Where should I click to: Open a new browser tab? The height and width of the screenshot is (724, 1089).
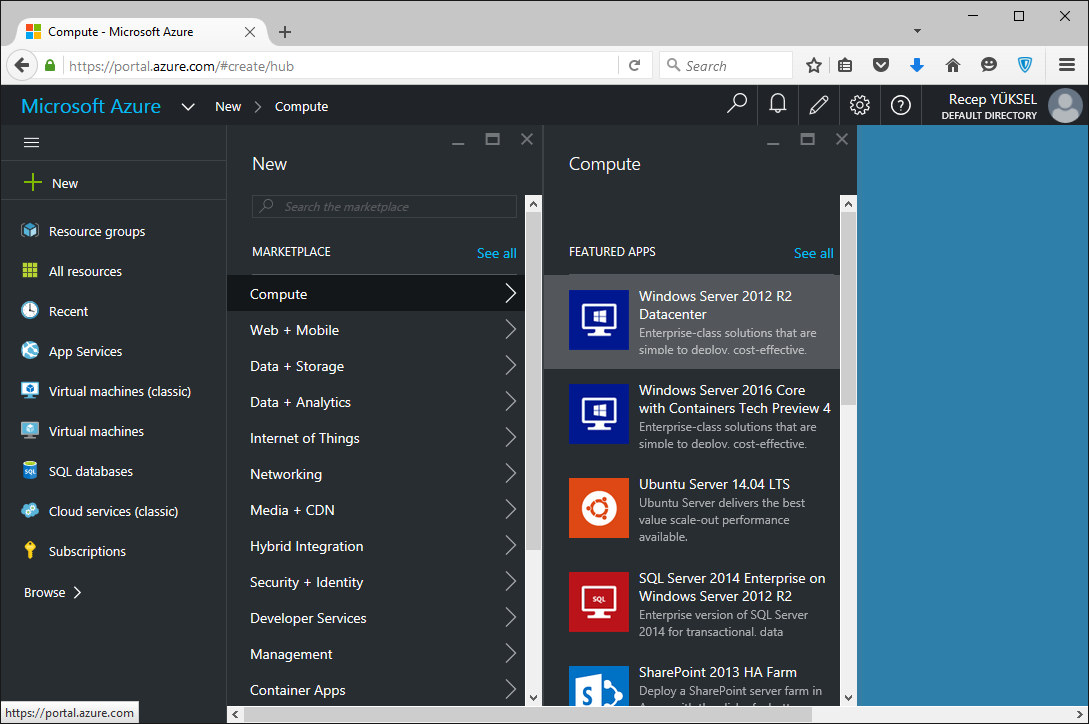tap(285, 32)
